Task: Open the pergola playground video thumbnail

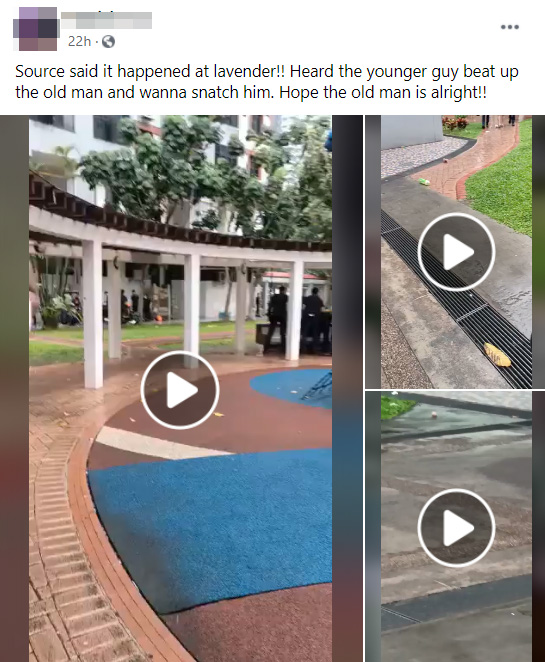Action: [181, 388]
